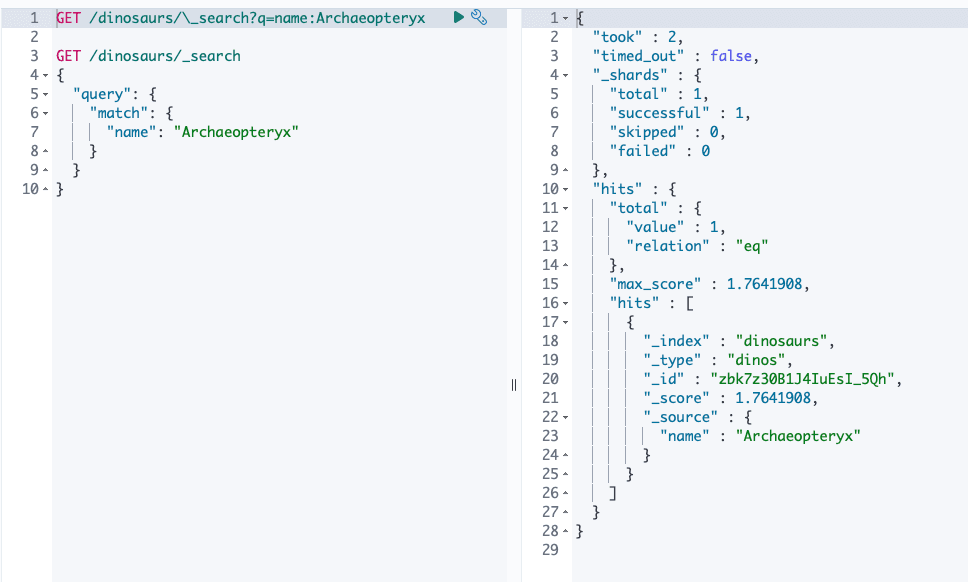968x582 pixels.
Task: Fold the "match" block in the editor
Action: point(46,113)
